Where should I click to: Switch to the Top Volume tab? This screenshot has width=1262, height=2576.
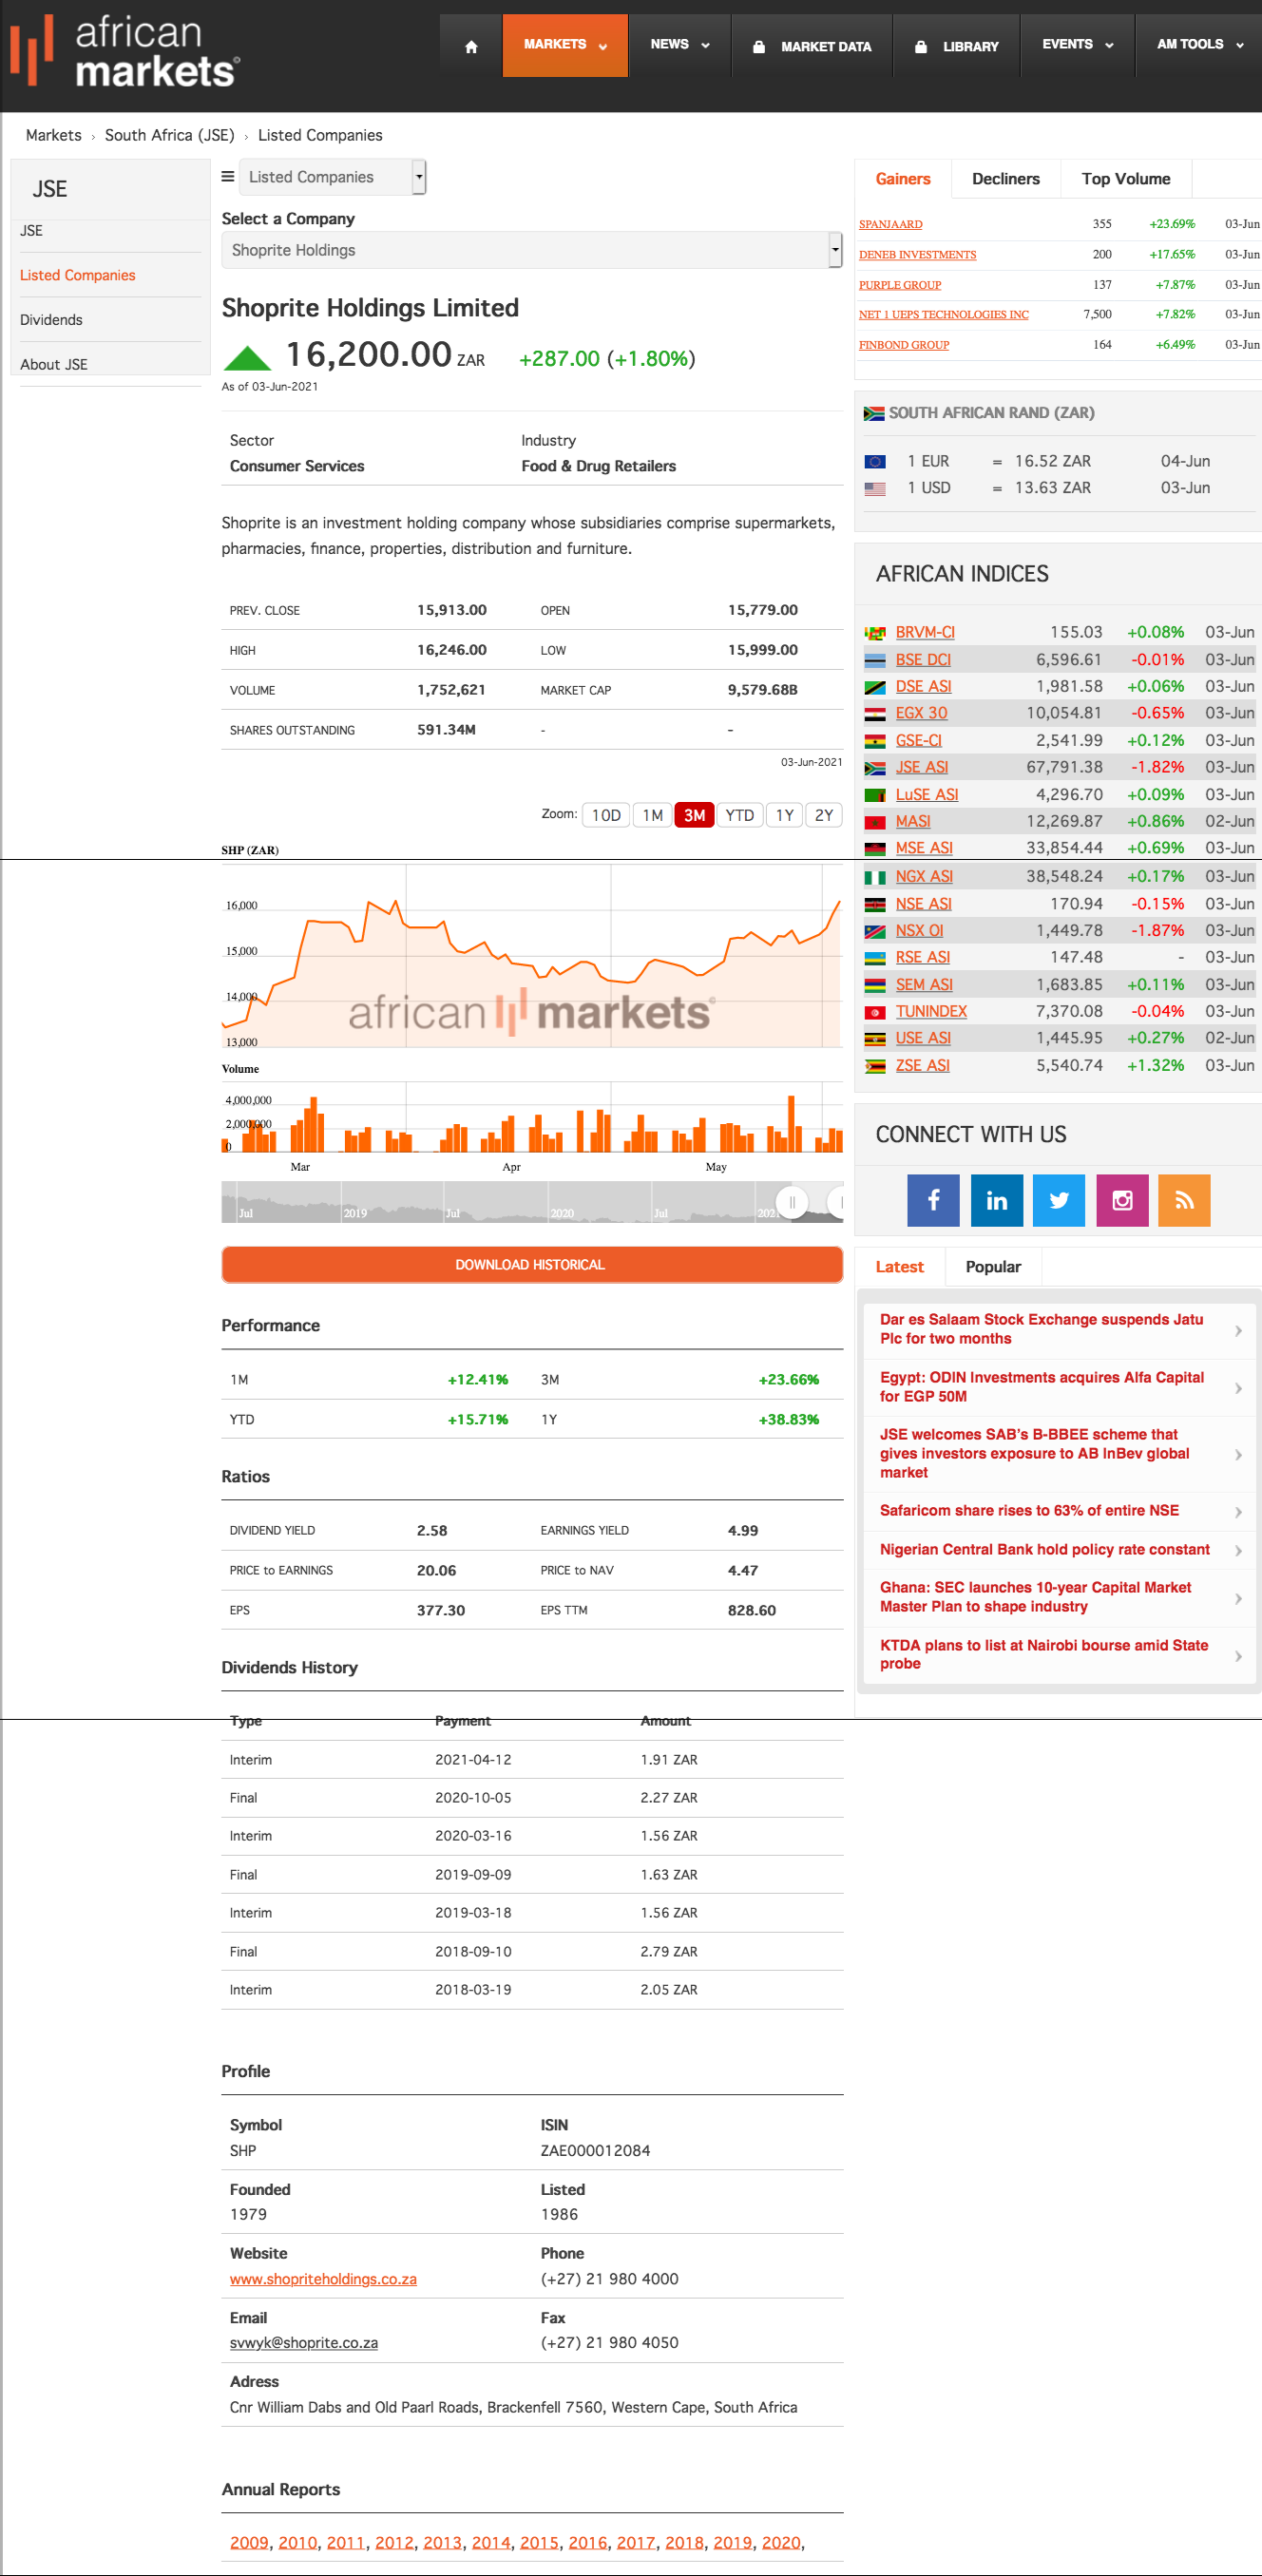click(1126, 179)
